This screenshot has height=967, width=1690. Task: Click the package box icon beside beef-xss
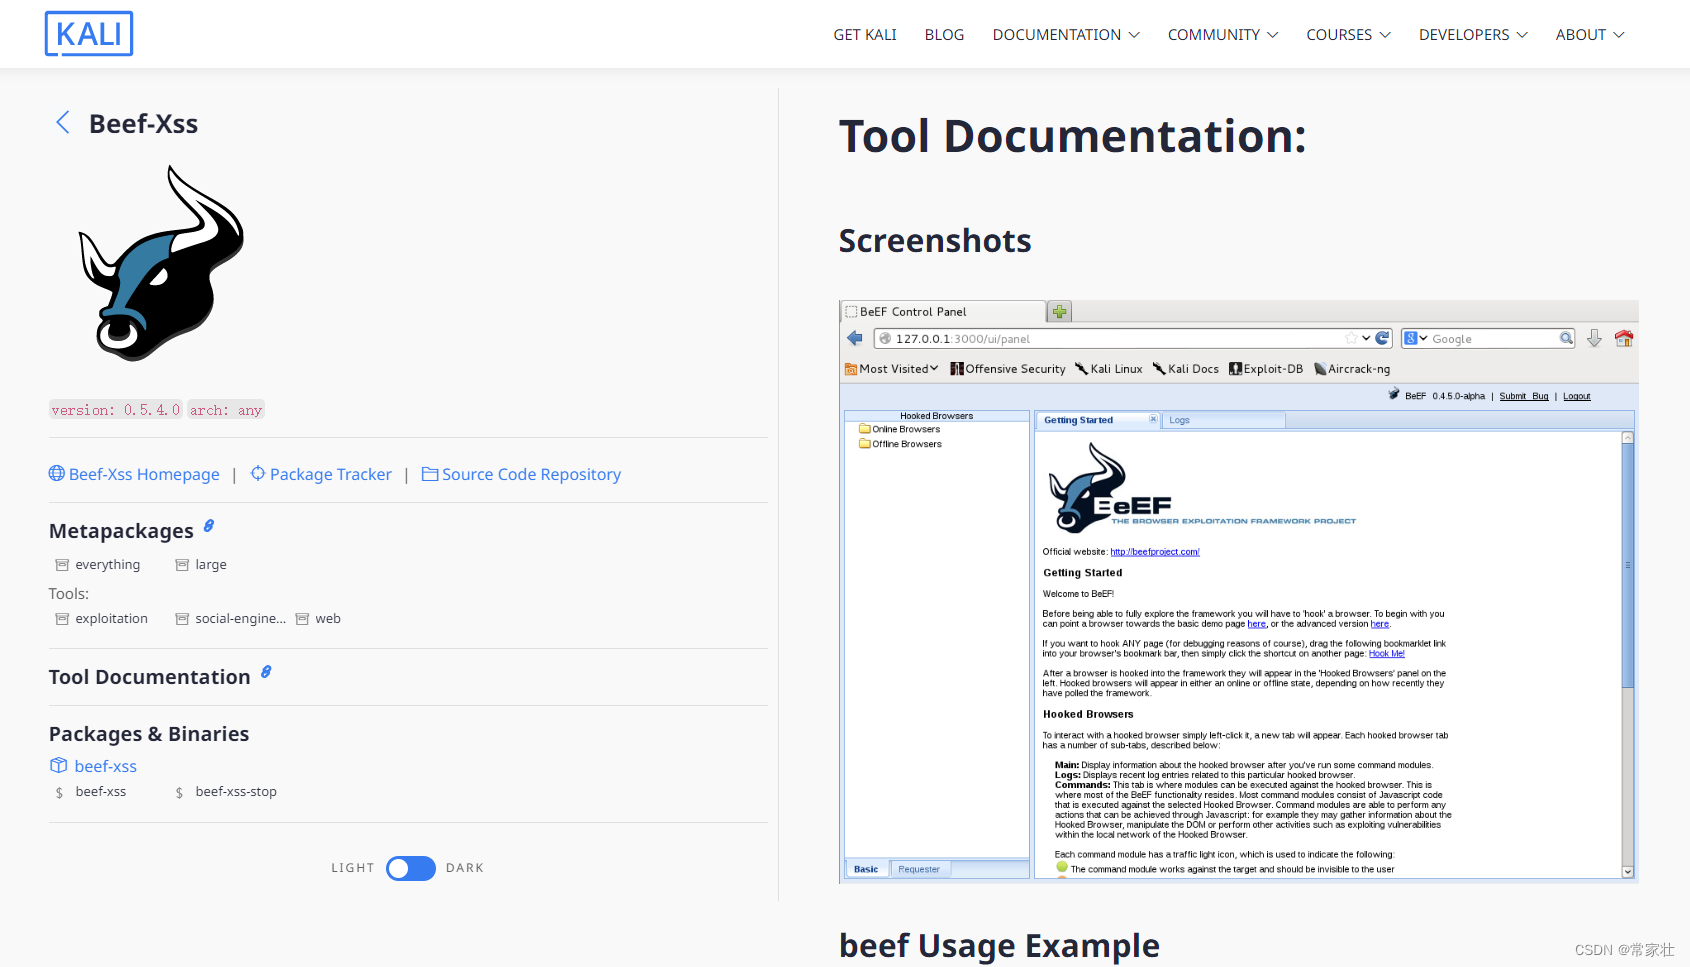point(58,765)
